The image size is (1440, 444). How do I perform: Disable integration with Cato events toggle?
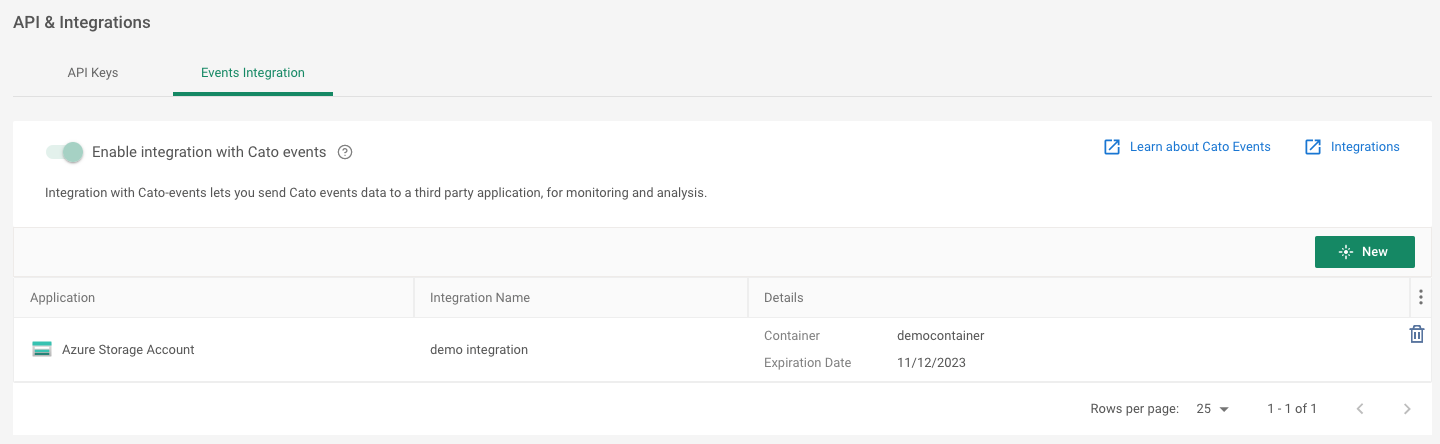coord(65,153)
